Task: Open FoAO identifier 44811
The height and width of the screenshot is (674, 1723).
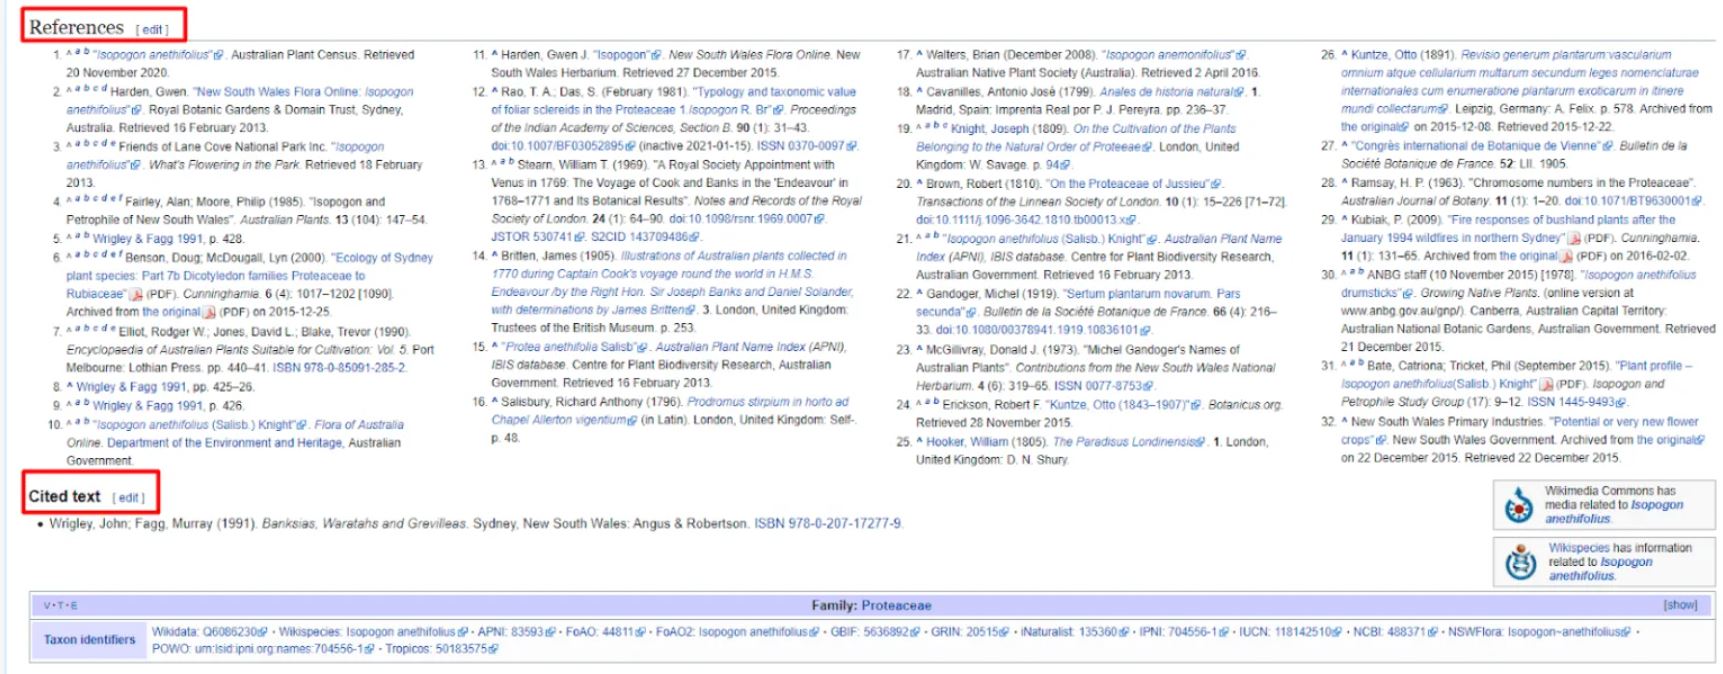Action: [x=622, y=632]
